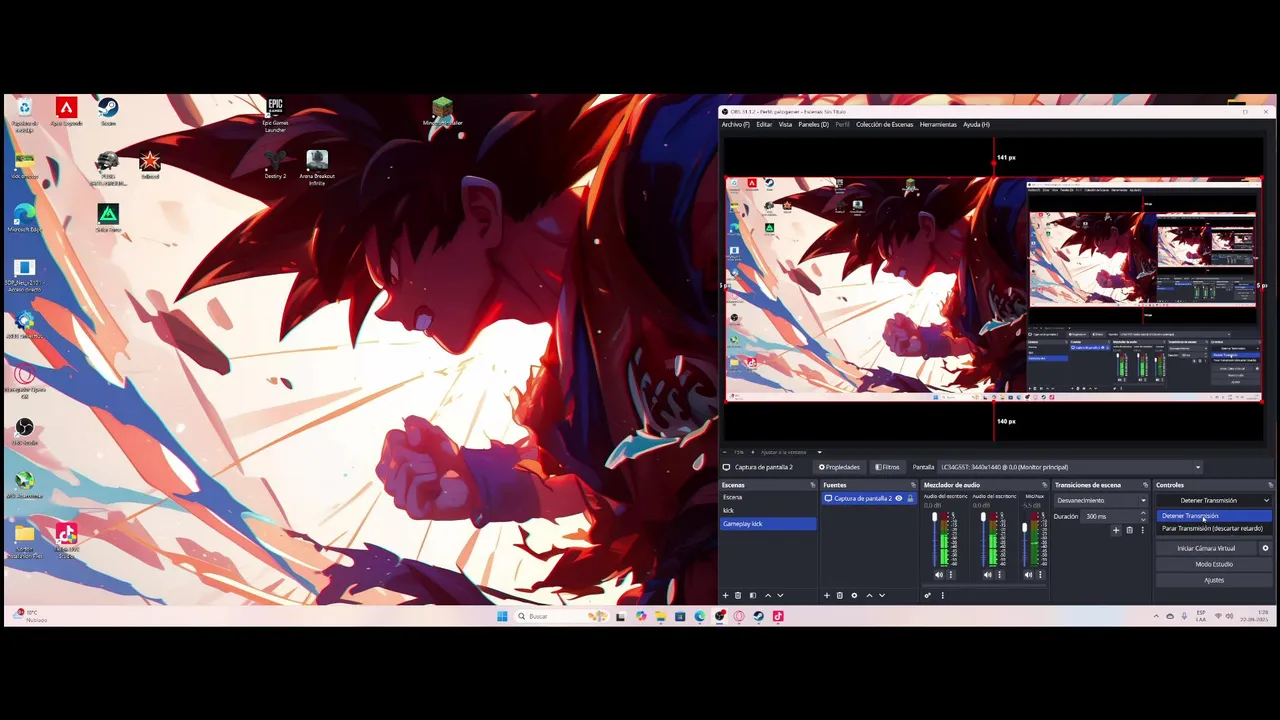Open scene filters icon in Escenas toolbar

tap(753, 595)
